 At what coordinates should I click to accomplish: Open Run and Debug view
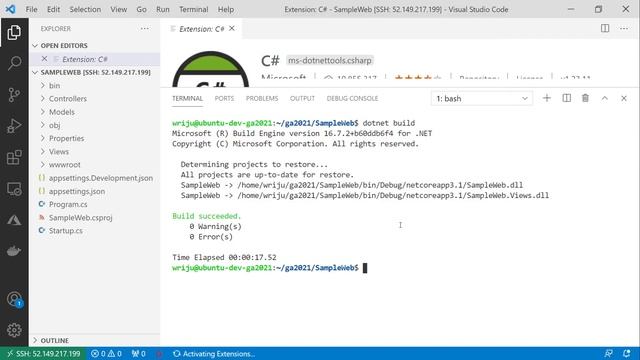click(14, 126)
